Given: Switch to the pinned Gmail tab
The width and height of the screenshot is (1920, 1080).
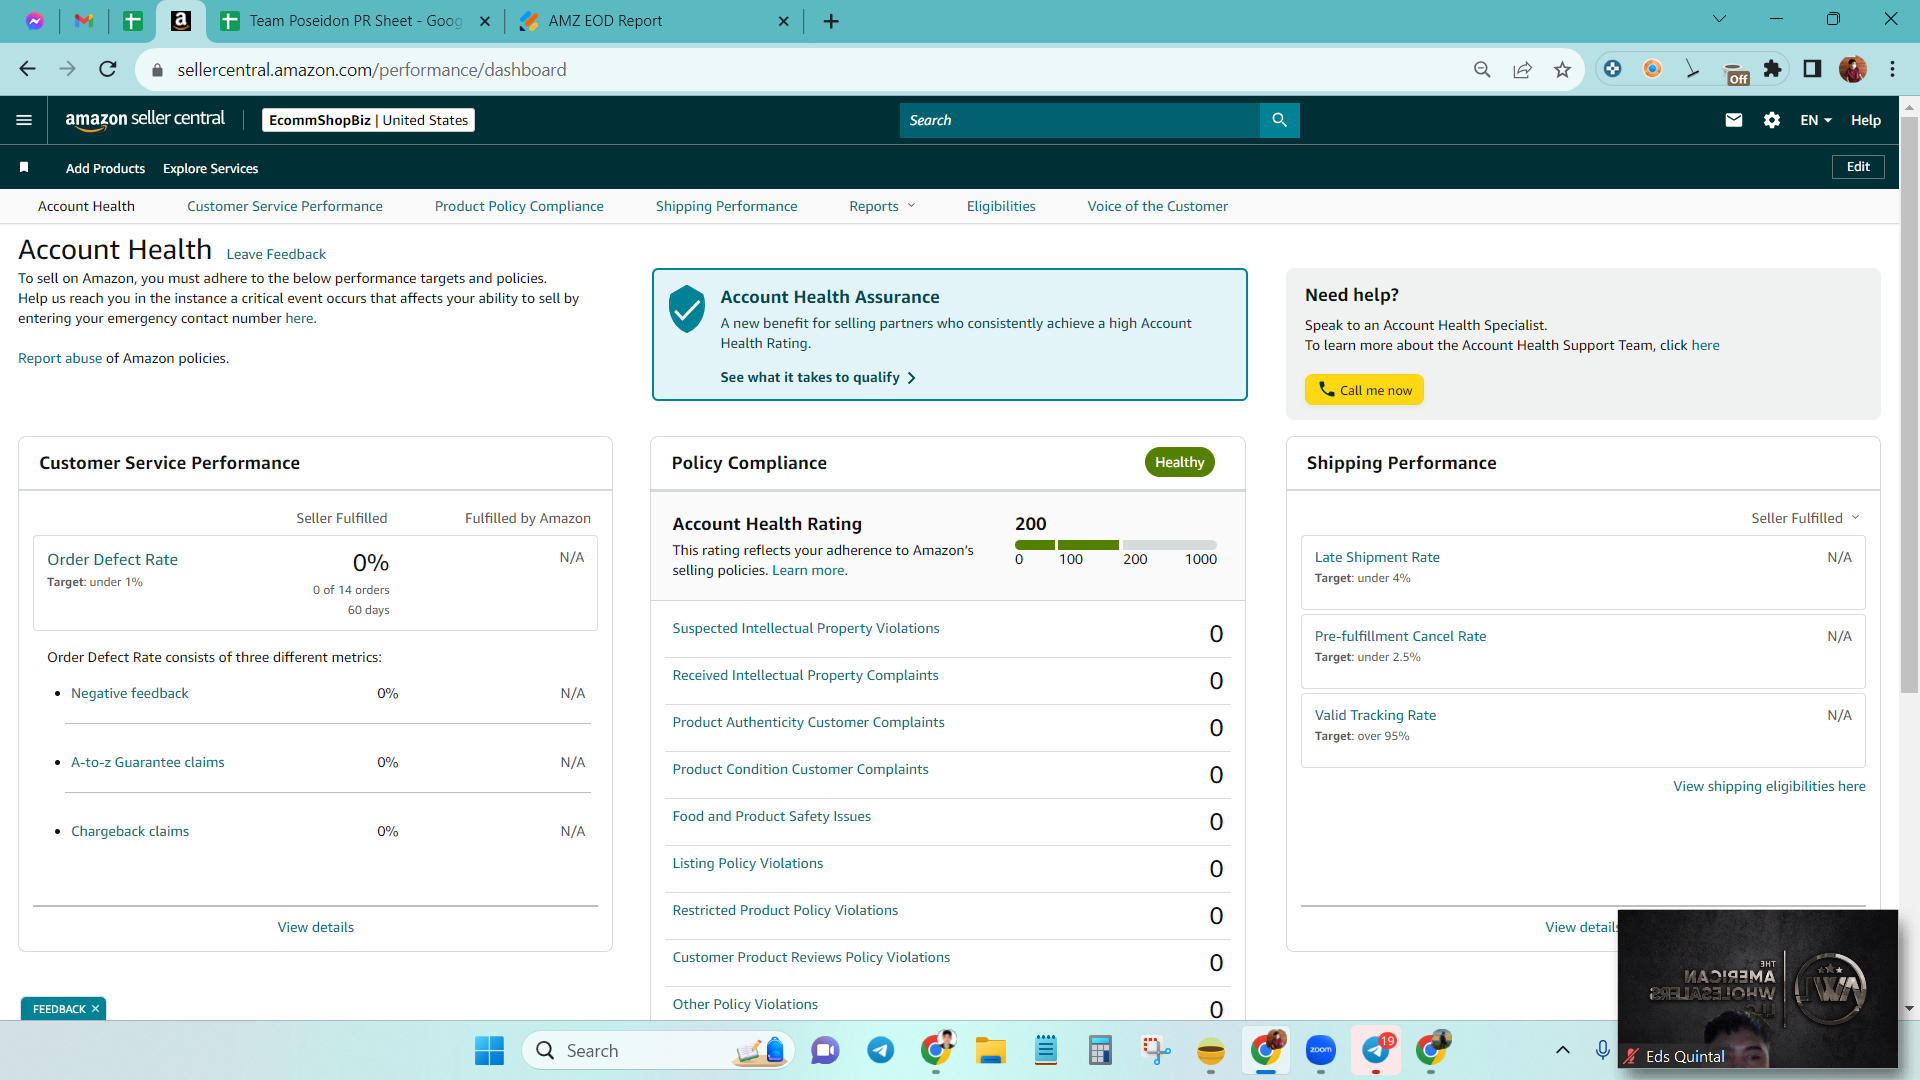Looking at the screenshot, I should [84, 21].
